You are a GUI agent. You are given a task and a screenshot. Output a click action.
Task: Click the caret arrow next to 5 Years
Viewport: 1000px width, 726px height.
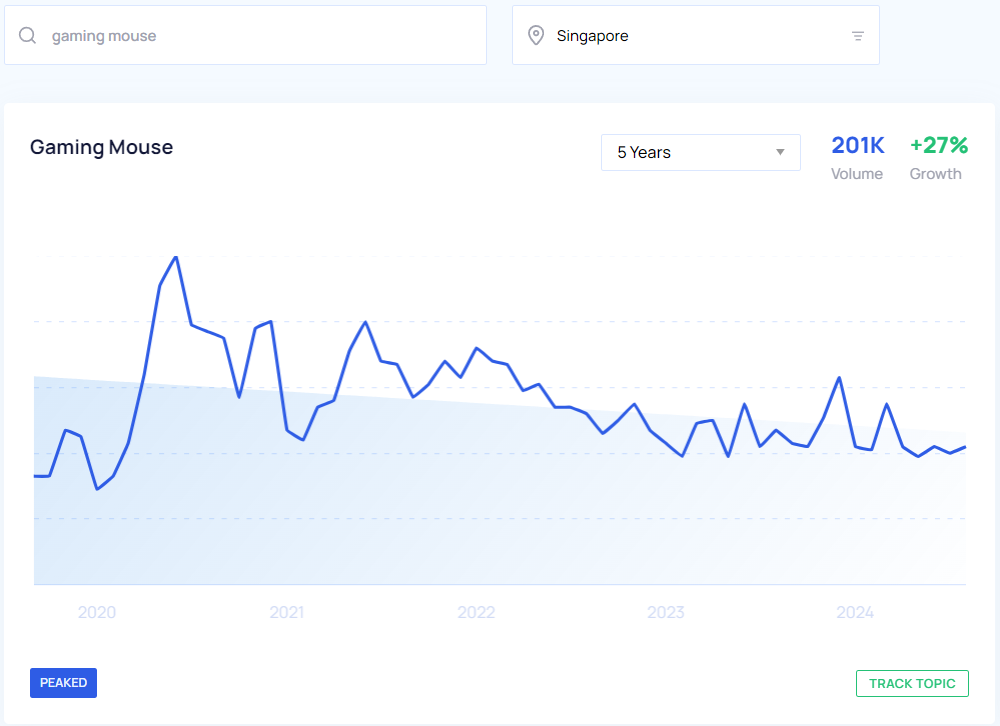click(780, 152)
